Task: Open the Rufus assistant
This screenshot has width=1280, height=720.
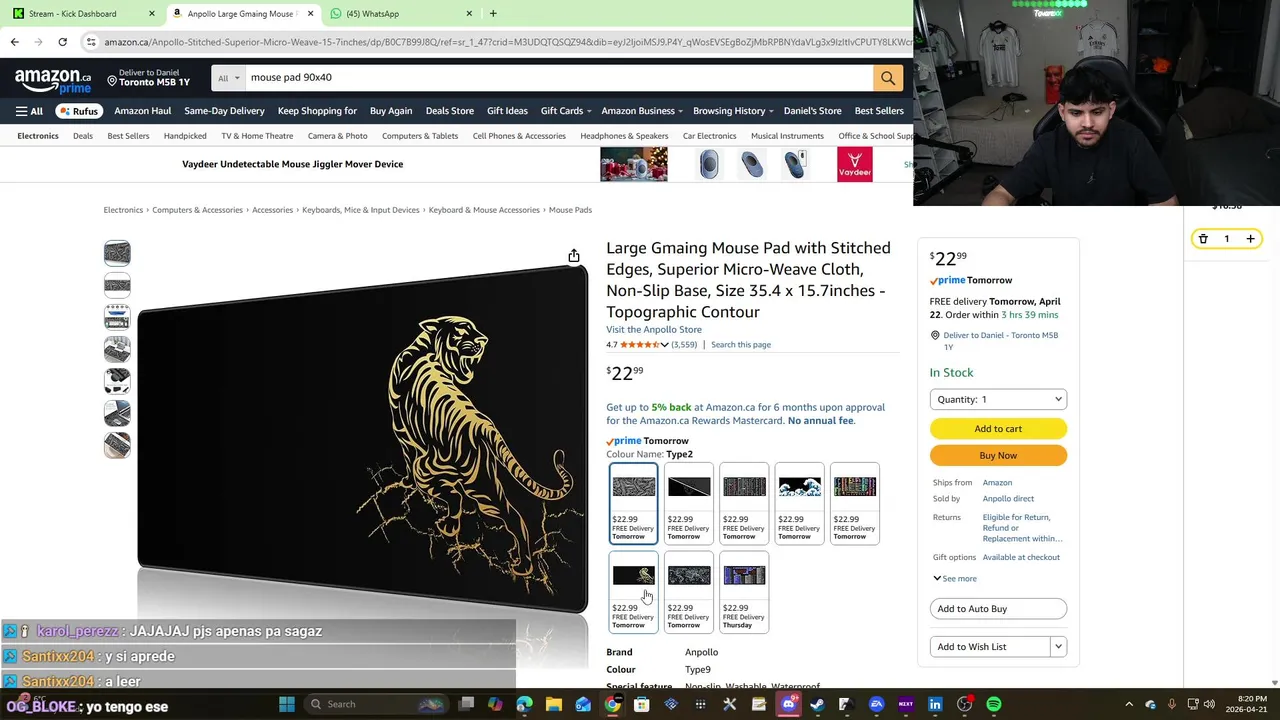Action: pyautogui.click(x=79, y=111)
